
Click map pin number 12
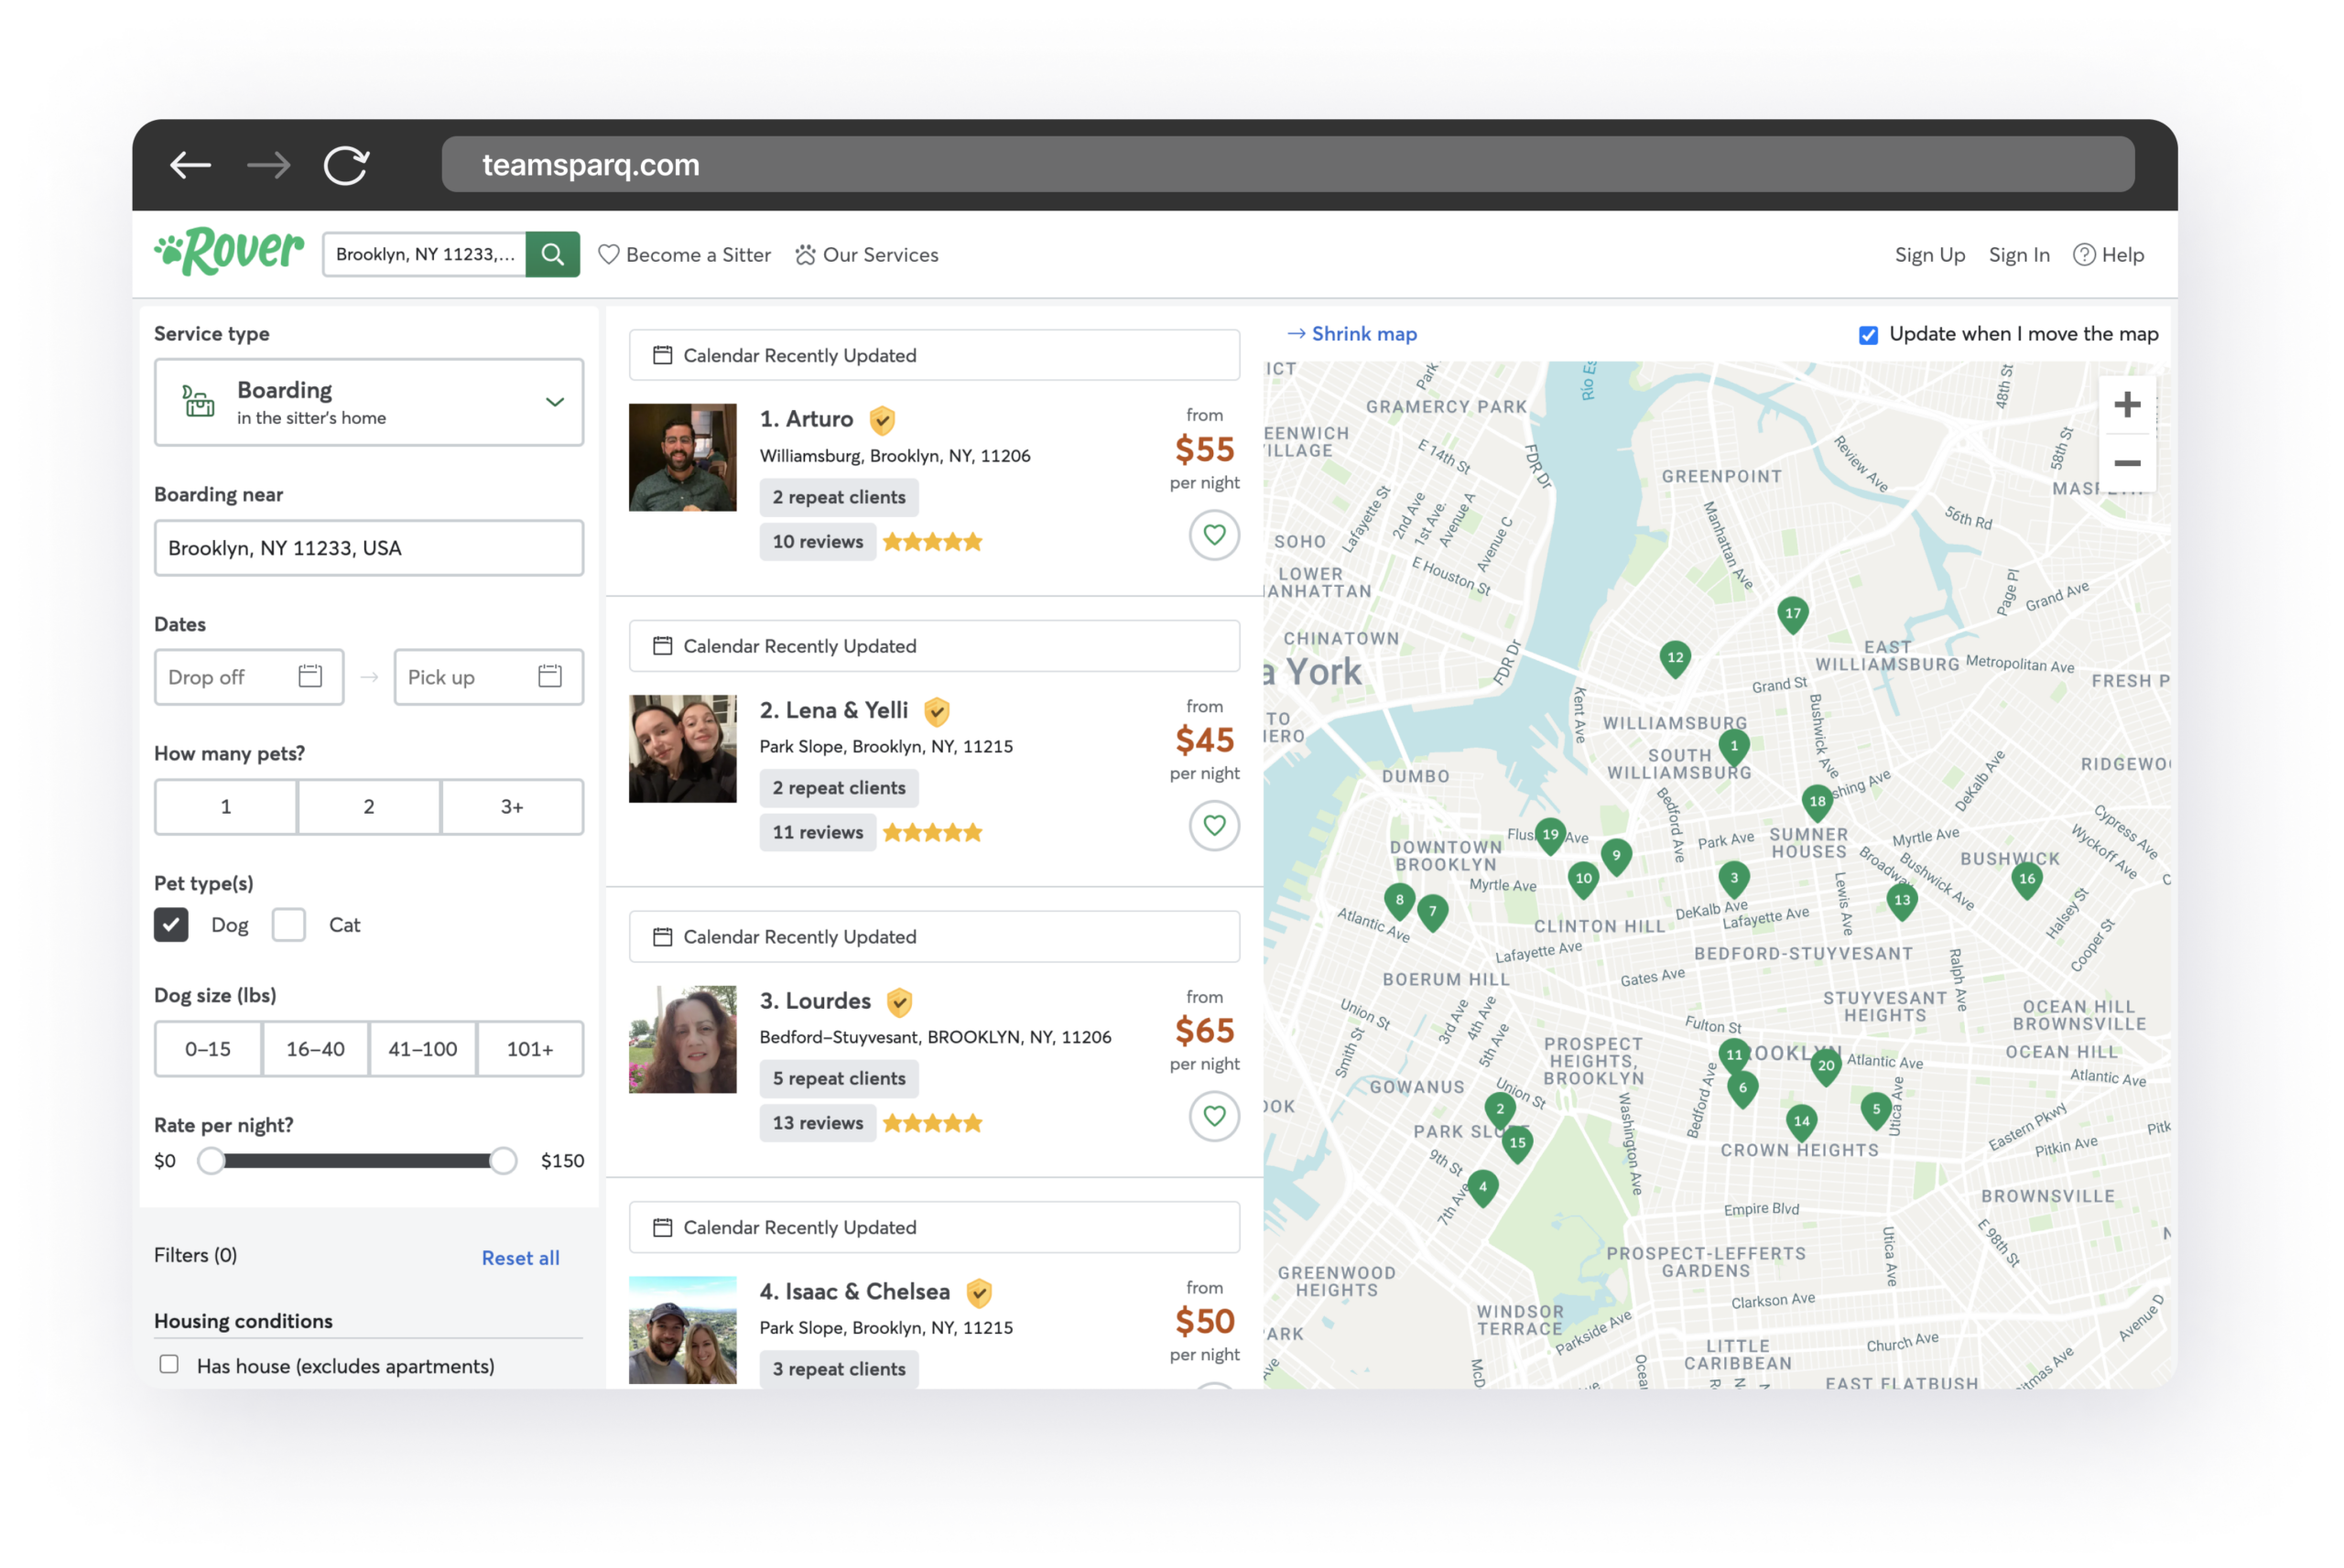click(x=1675, y=659)
